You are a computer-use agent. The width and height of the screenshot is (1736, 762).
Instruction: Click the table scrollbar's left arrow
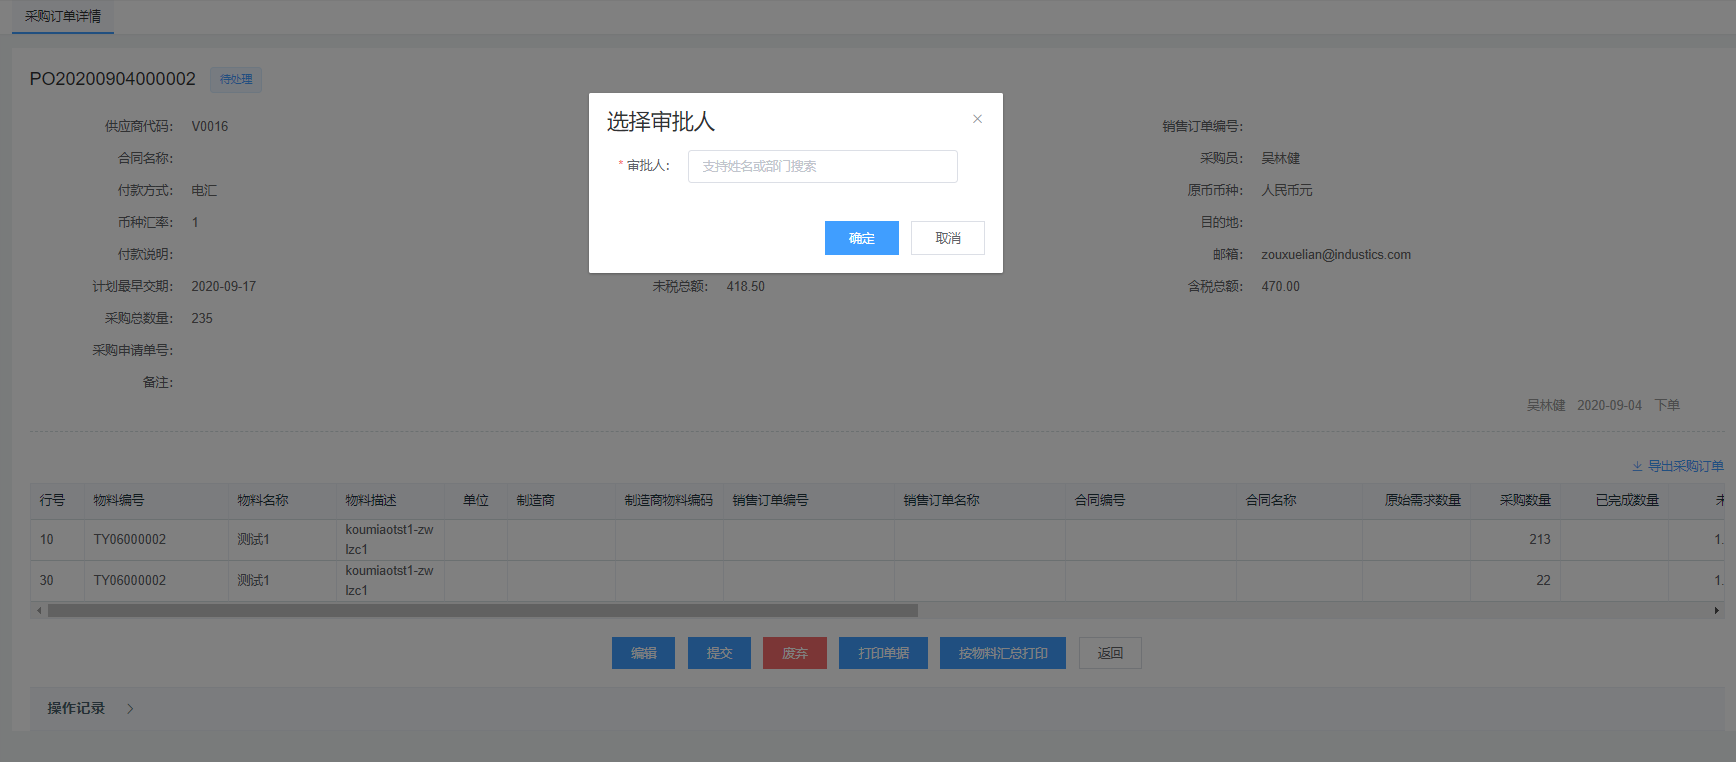39,610
